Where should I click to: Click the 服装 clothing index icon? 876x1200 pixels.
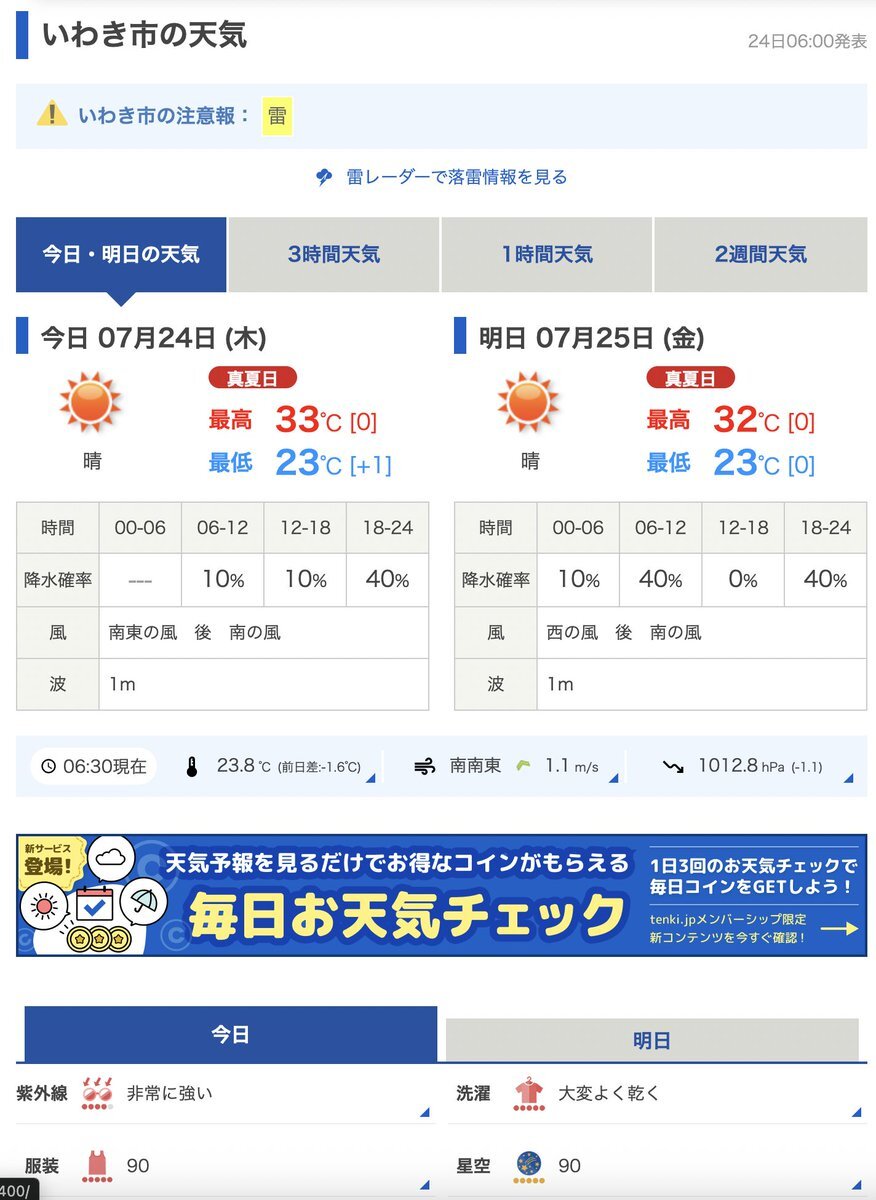point(97,1167)
